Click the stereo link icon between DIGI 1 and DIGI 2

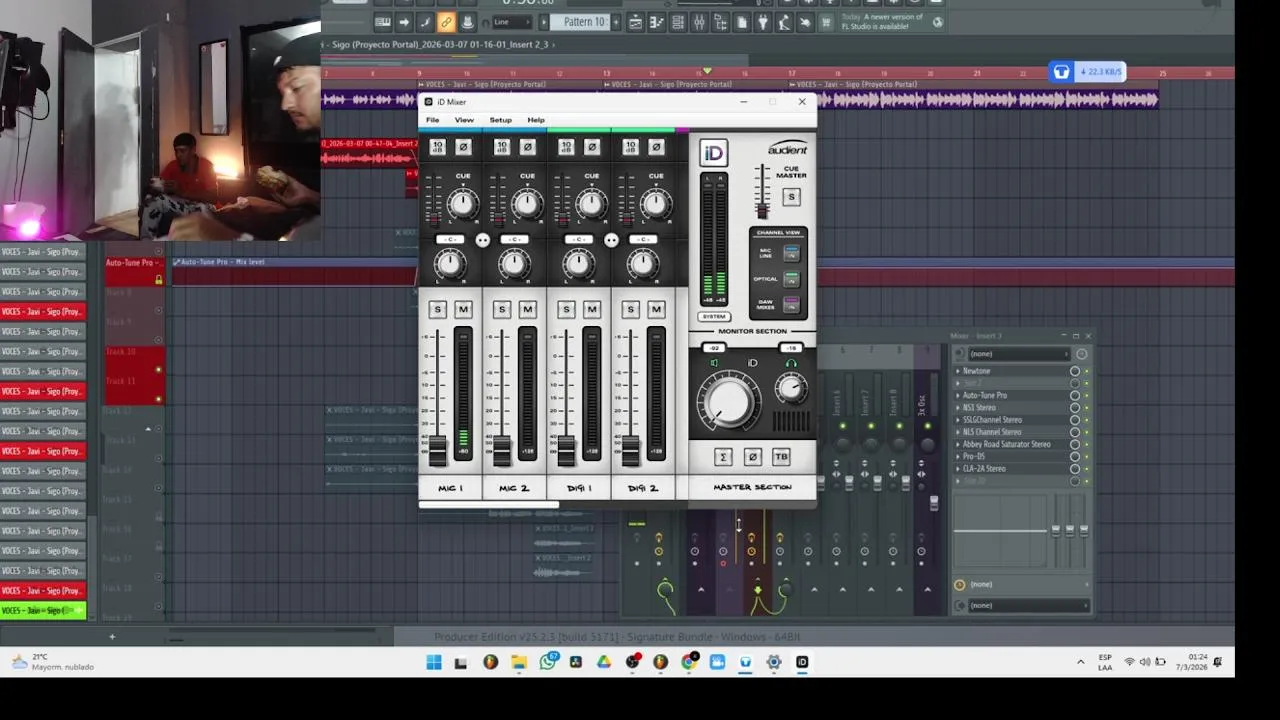611,240
